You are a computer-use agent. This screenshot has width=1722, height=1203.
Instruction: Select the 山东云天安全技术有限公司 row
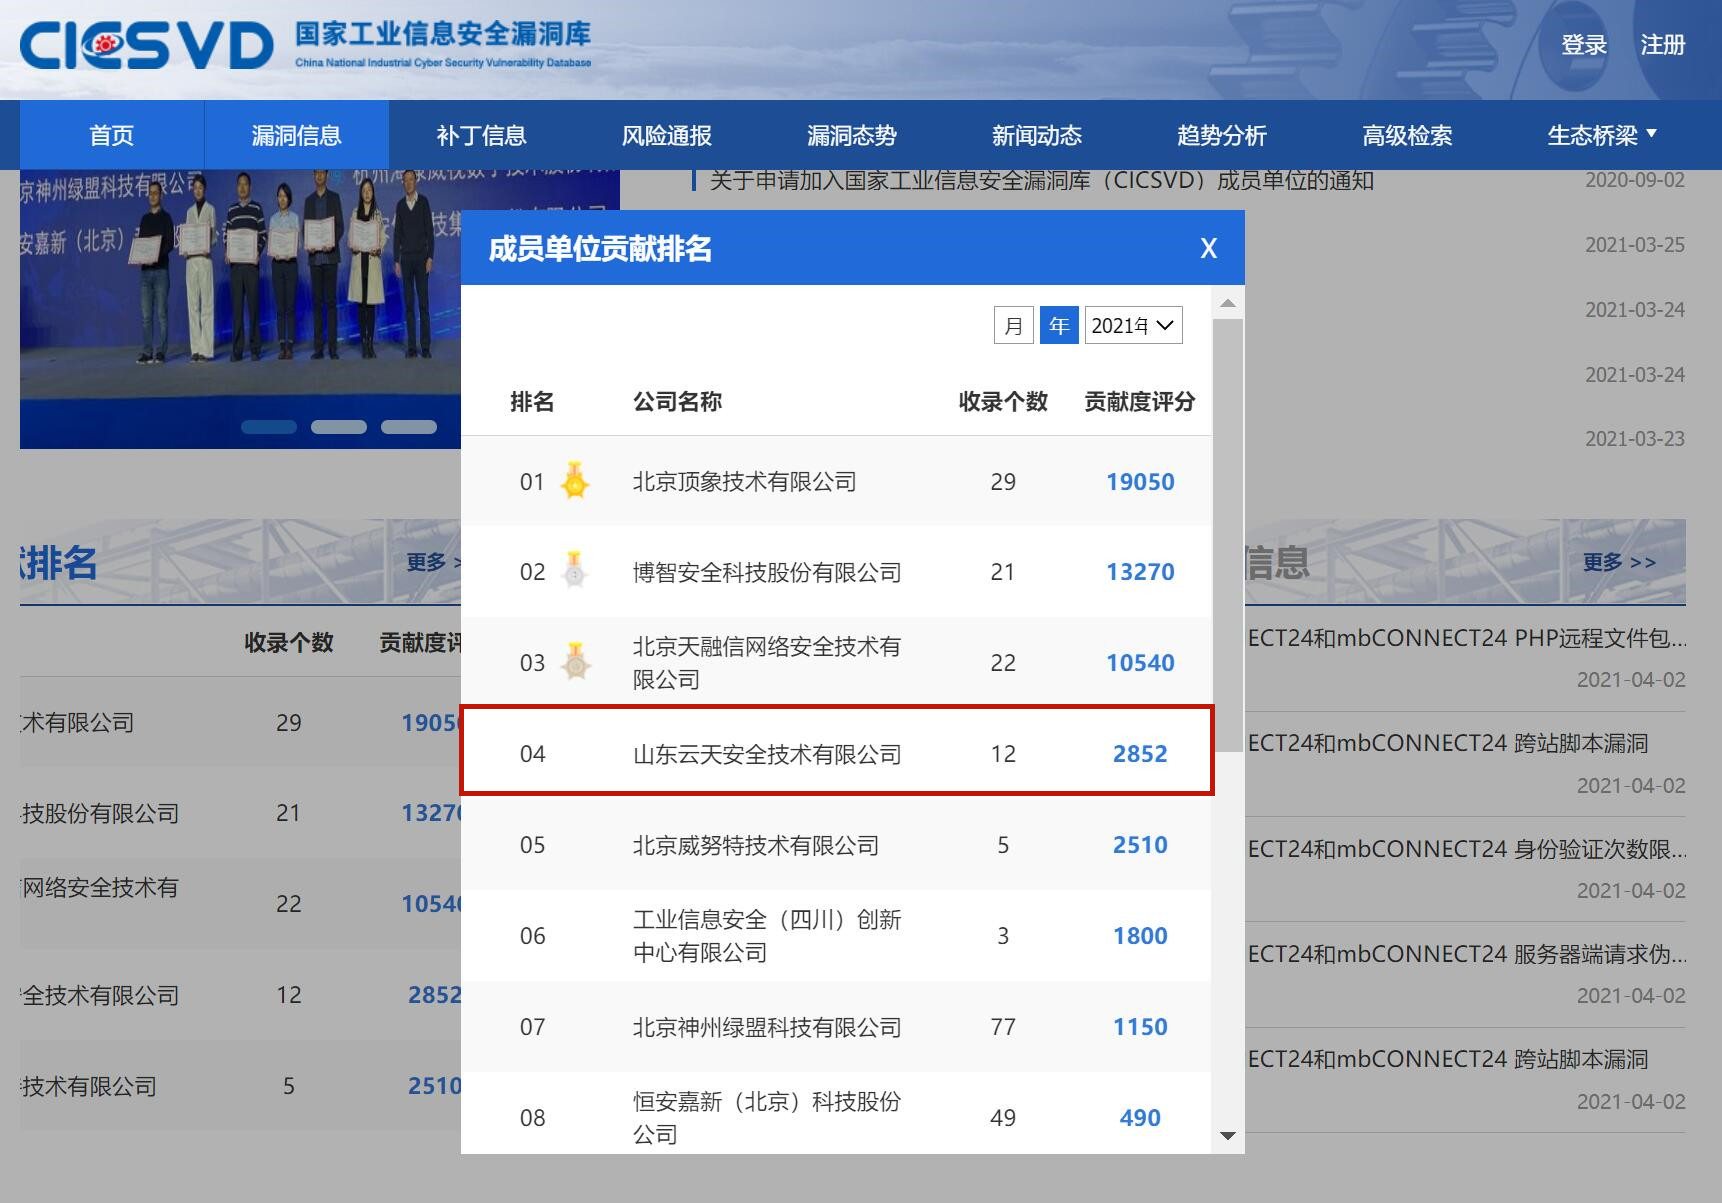click(x=837, y=753)
